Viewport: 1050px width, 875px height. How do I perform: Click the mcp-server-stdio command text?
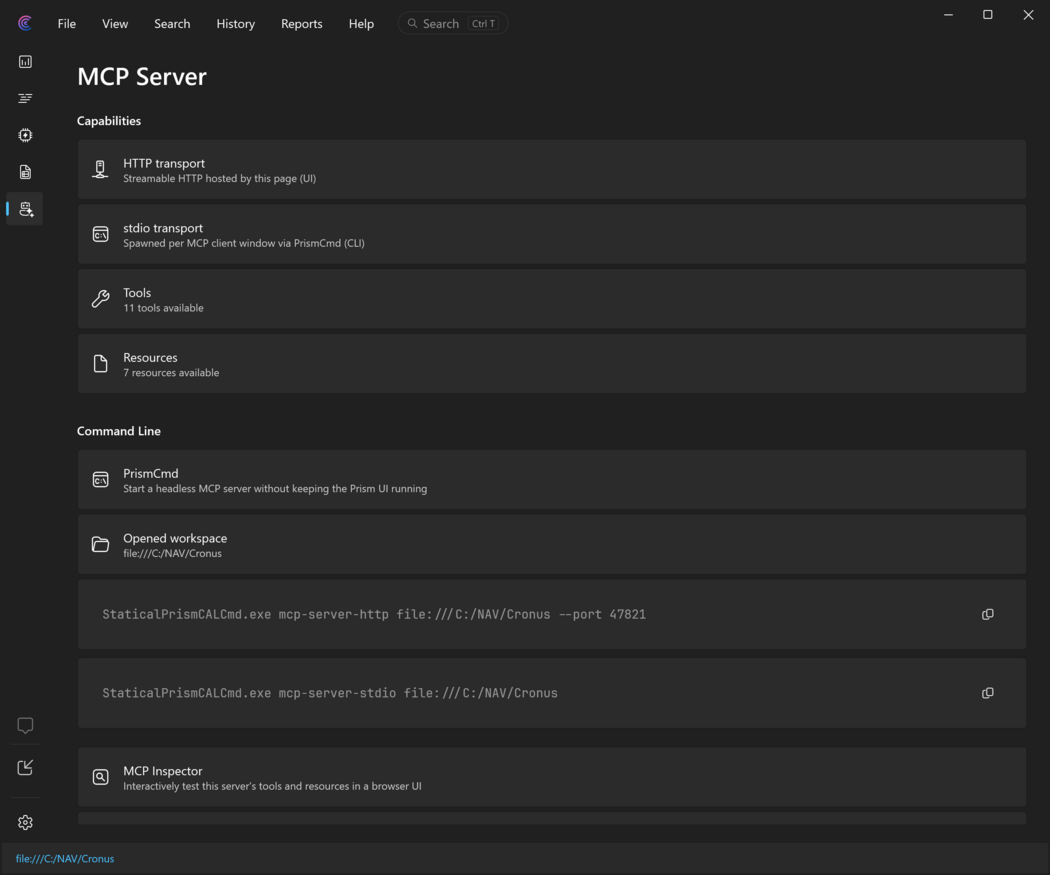tap(329, 693)
